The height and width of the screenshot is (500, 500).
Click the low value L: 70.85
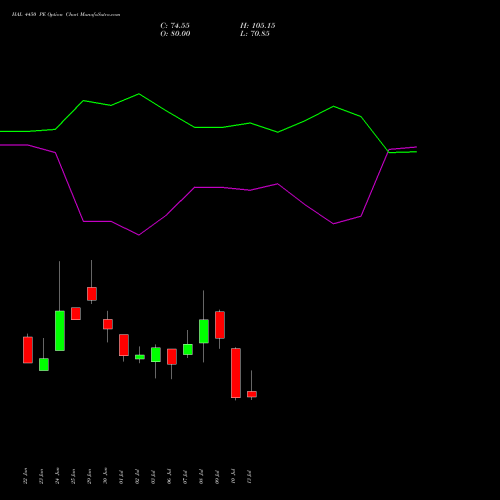(254, 34)
